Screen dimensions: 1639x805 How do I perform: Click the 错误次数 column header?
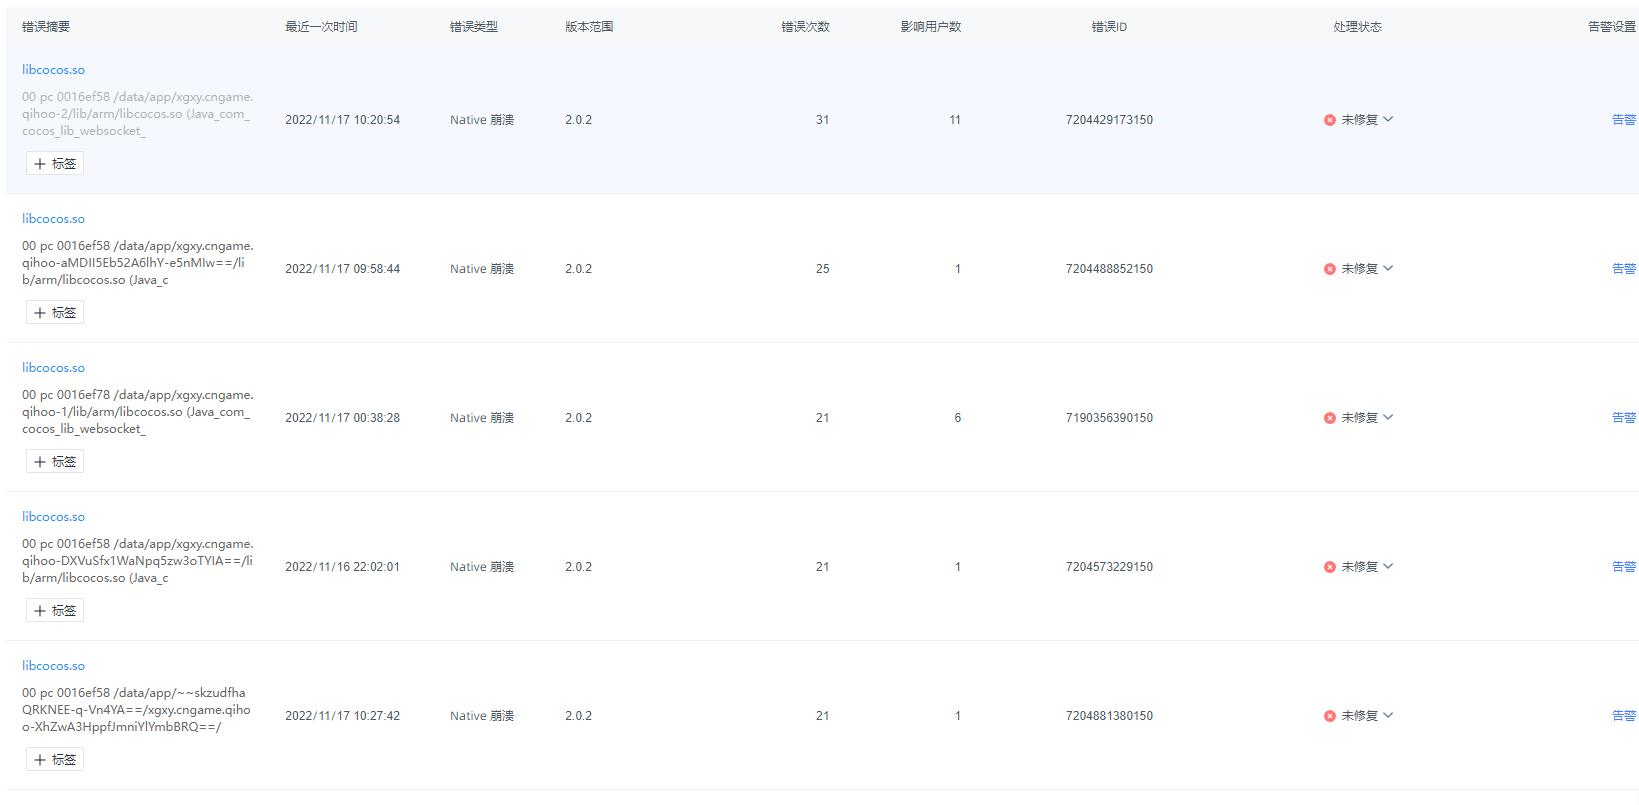(805, 27)
